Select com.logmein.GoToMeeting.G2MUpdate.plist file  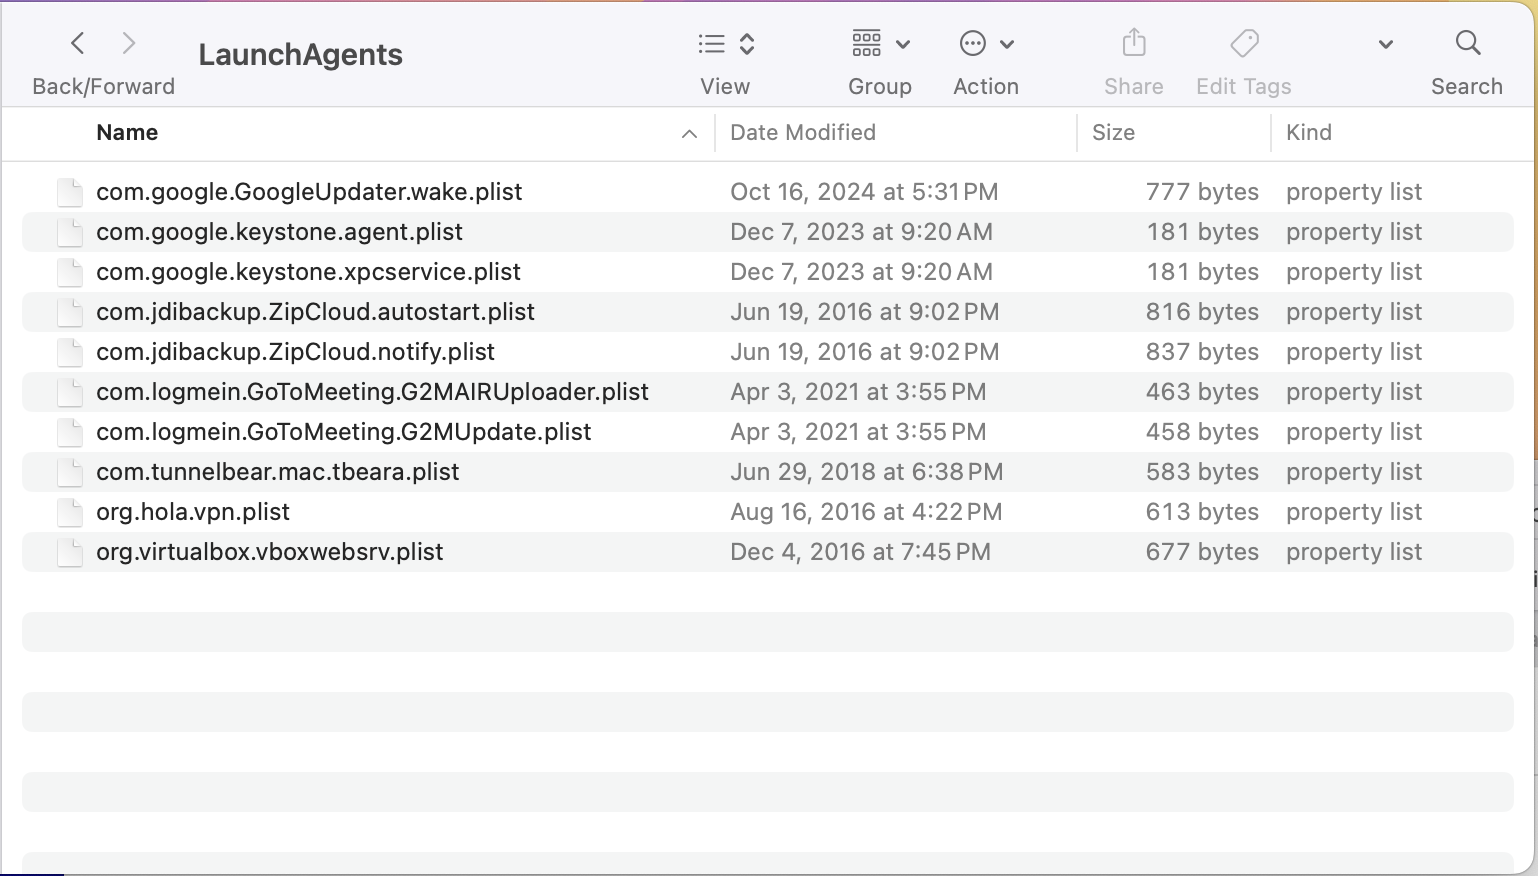[343, 432]
